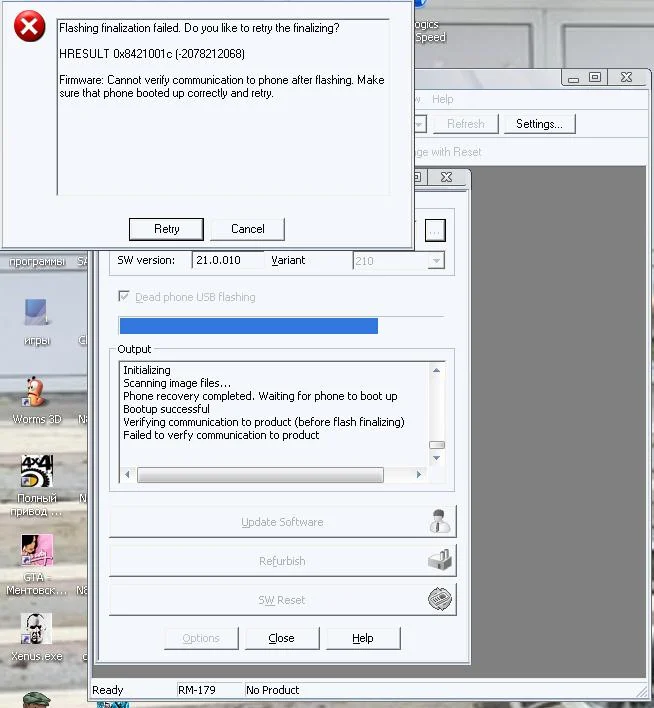Click the Options button
654x708 pixels.
point(201,638)
